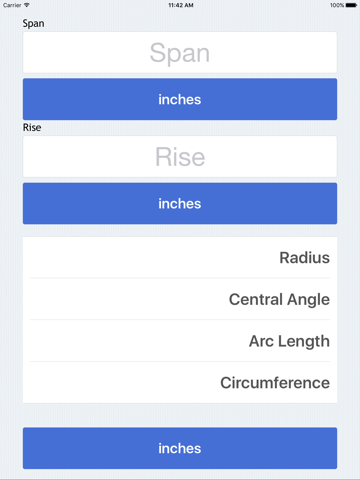Screen dimensions: 360x480
Task: Select the Arc Length result row
Action: click(180, 341)
